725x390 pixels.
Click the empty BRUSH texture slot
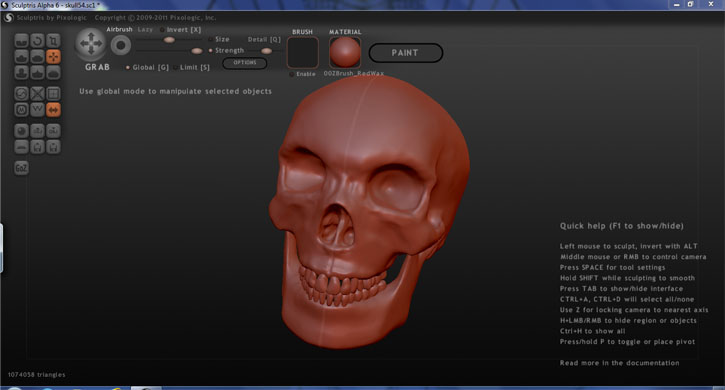(x=303, y=53)
